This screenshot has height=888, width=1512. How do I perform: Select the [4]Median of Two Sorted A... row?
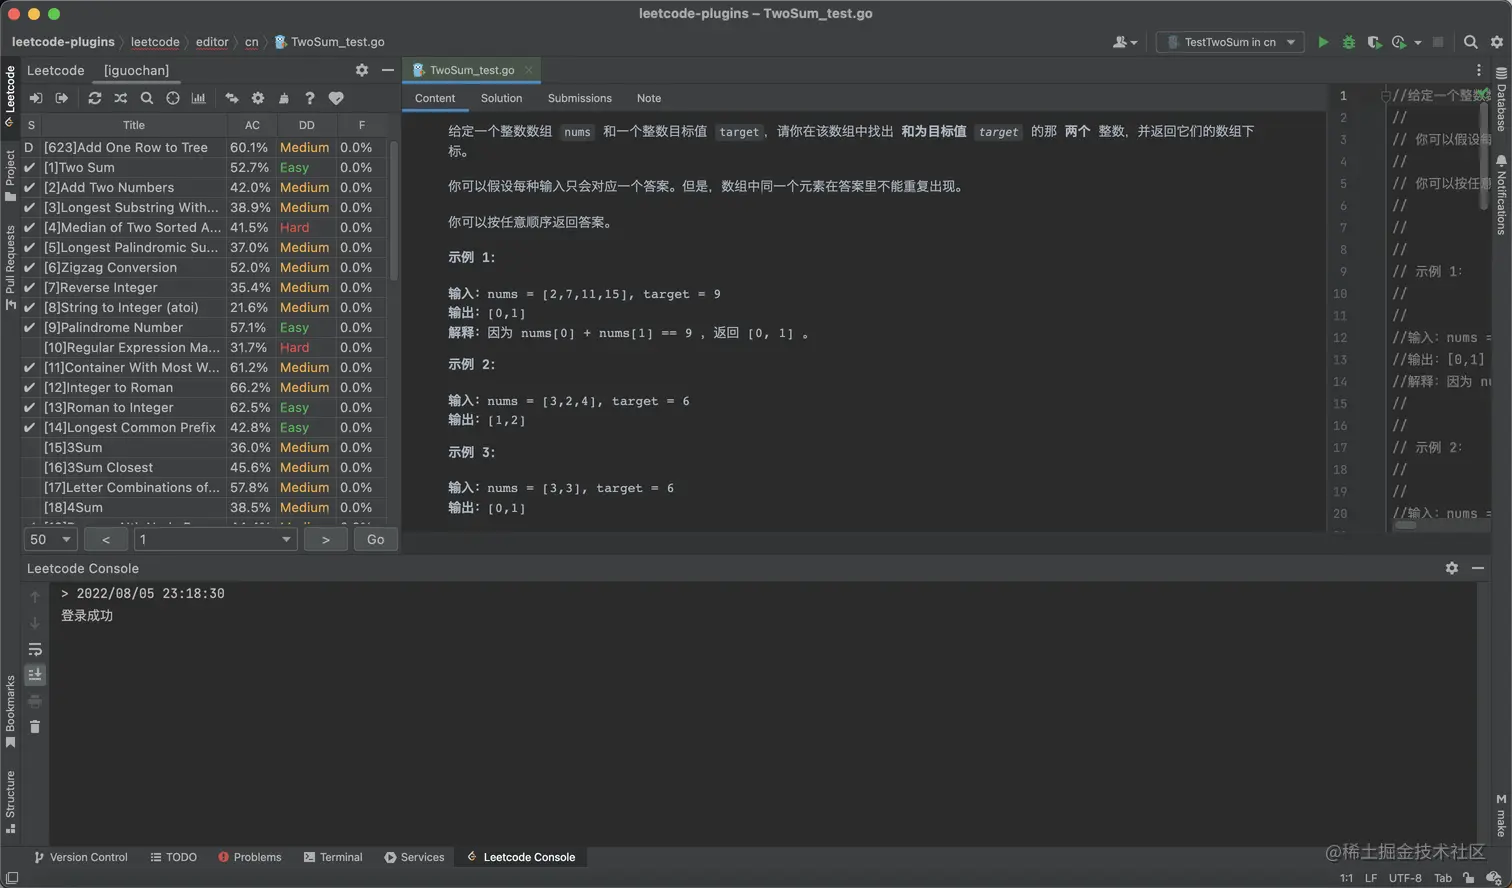pyautogui.click(x=205, y=227)
